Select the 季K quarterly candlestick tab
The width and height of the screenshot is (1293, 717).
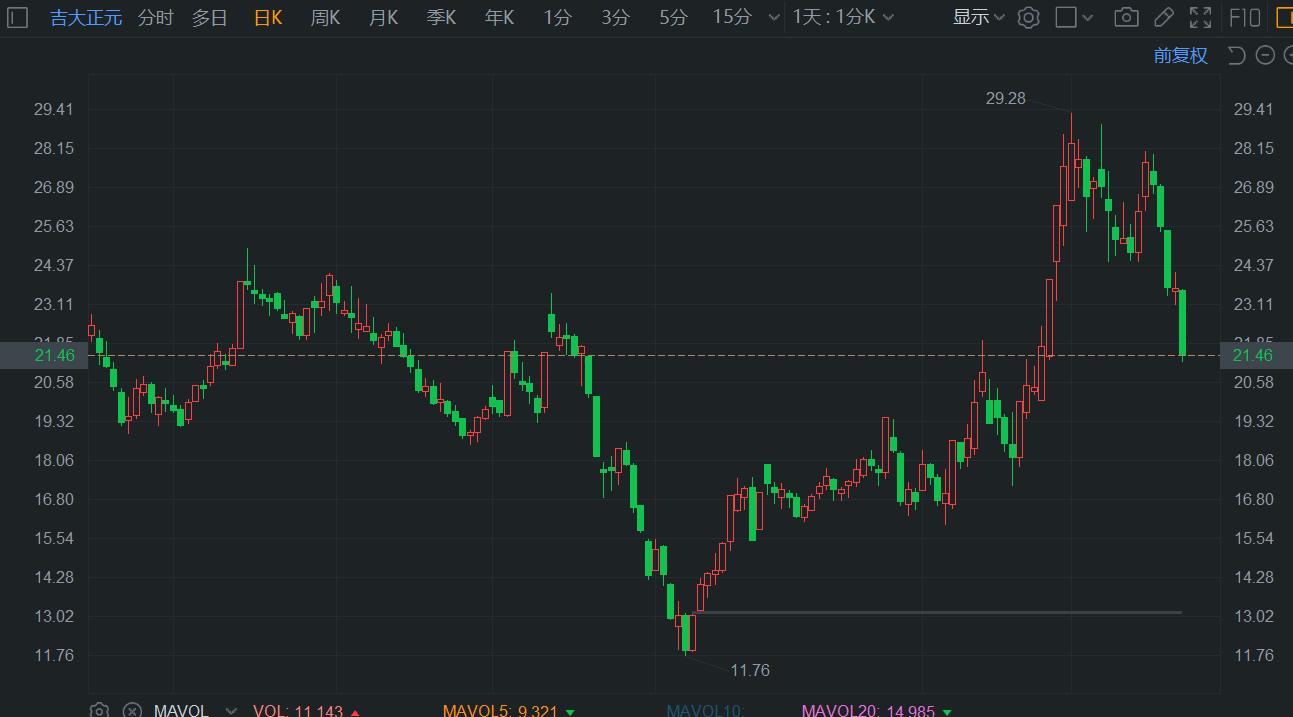(x=442, y=17)
